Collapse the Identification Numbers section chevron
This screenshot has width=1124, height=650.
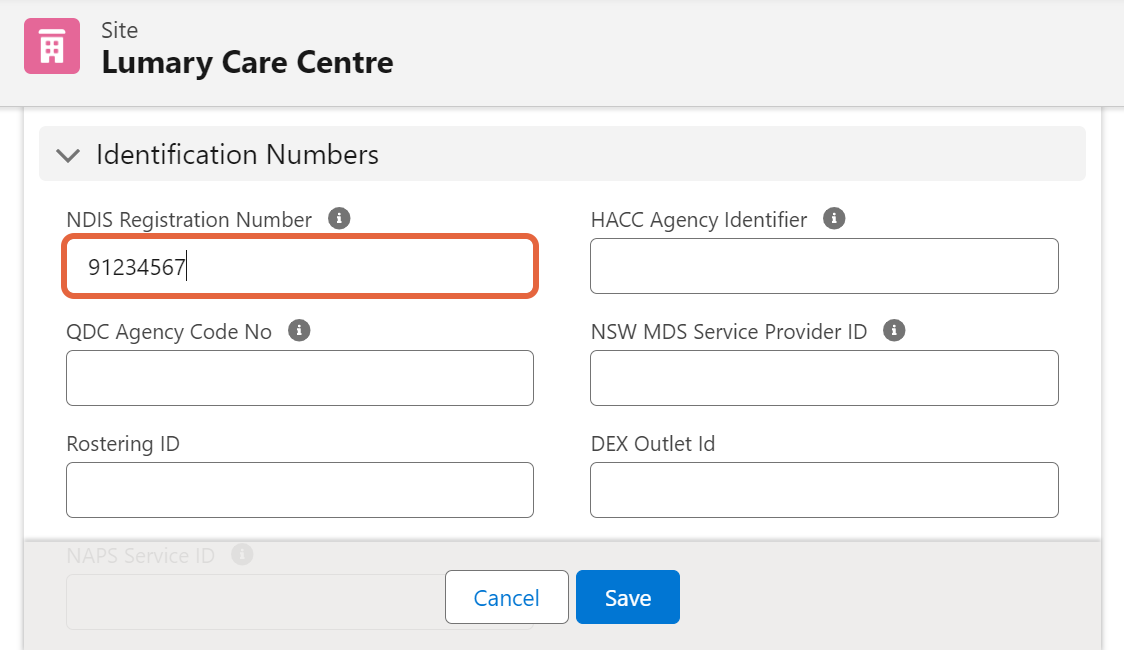(68, 155)
